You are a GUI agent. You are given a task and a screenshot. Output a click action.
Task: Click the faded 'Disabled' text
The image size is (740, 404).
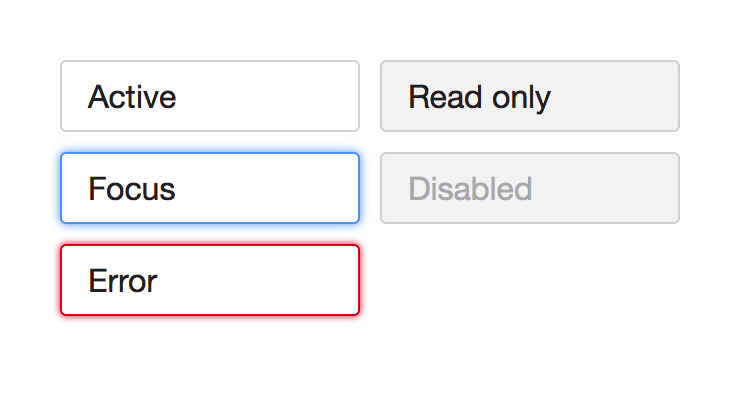tap(470, 189)
